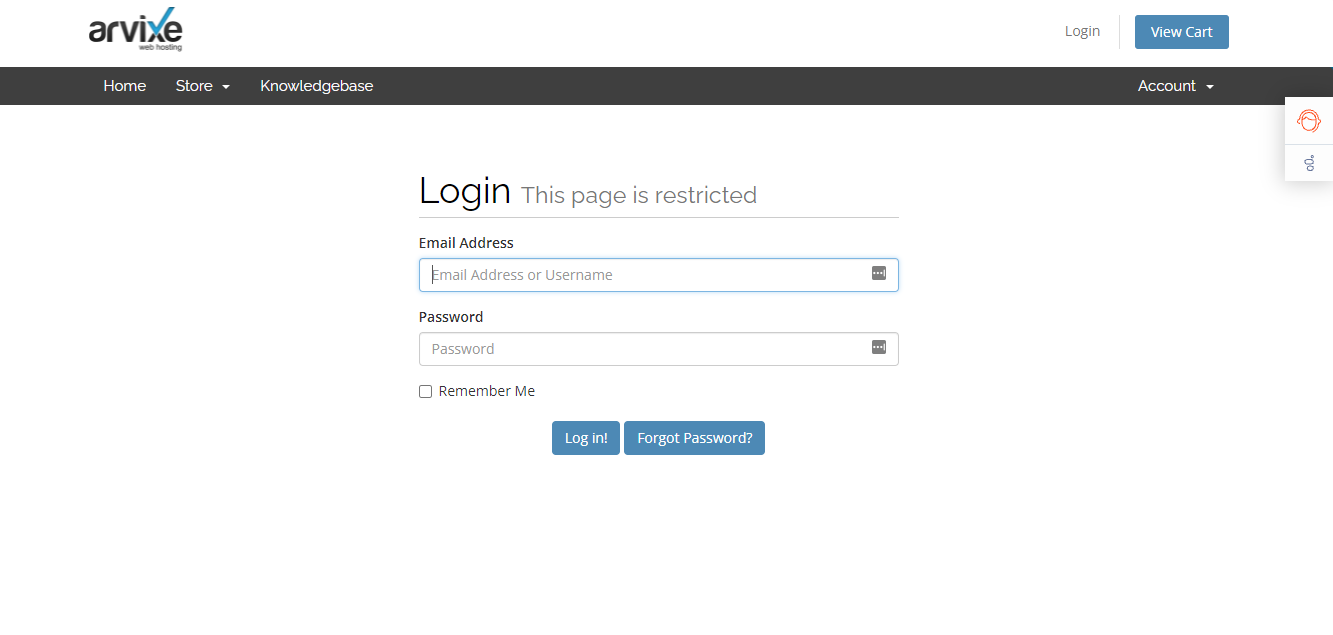Click the Arvixe web hosting logo

coord(136,30)
